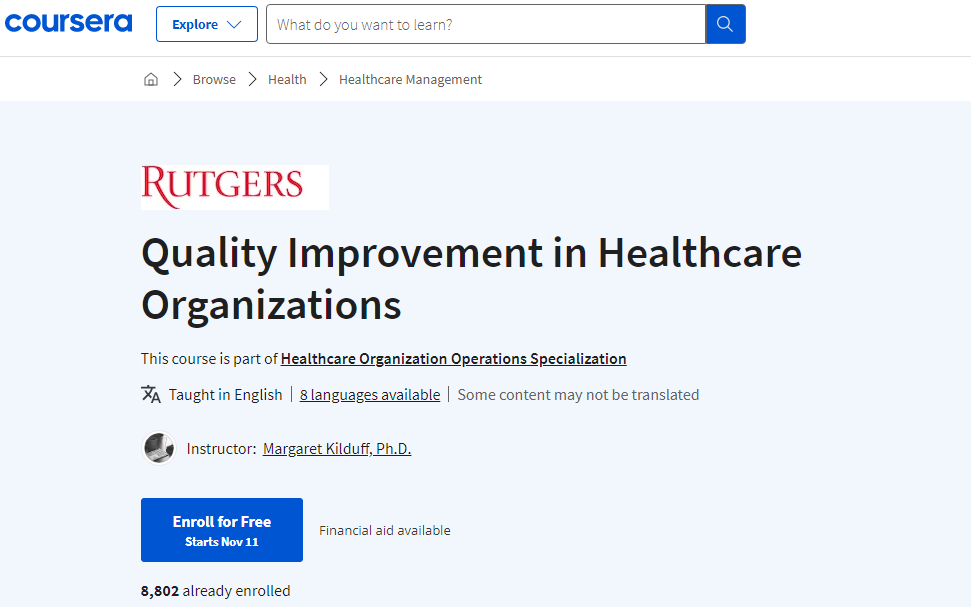Click the home icon in the breadcrumb

click(x=150, y=78)
